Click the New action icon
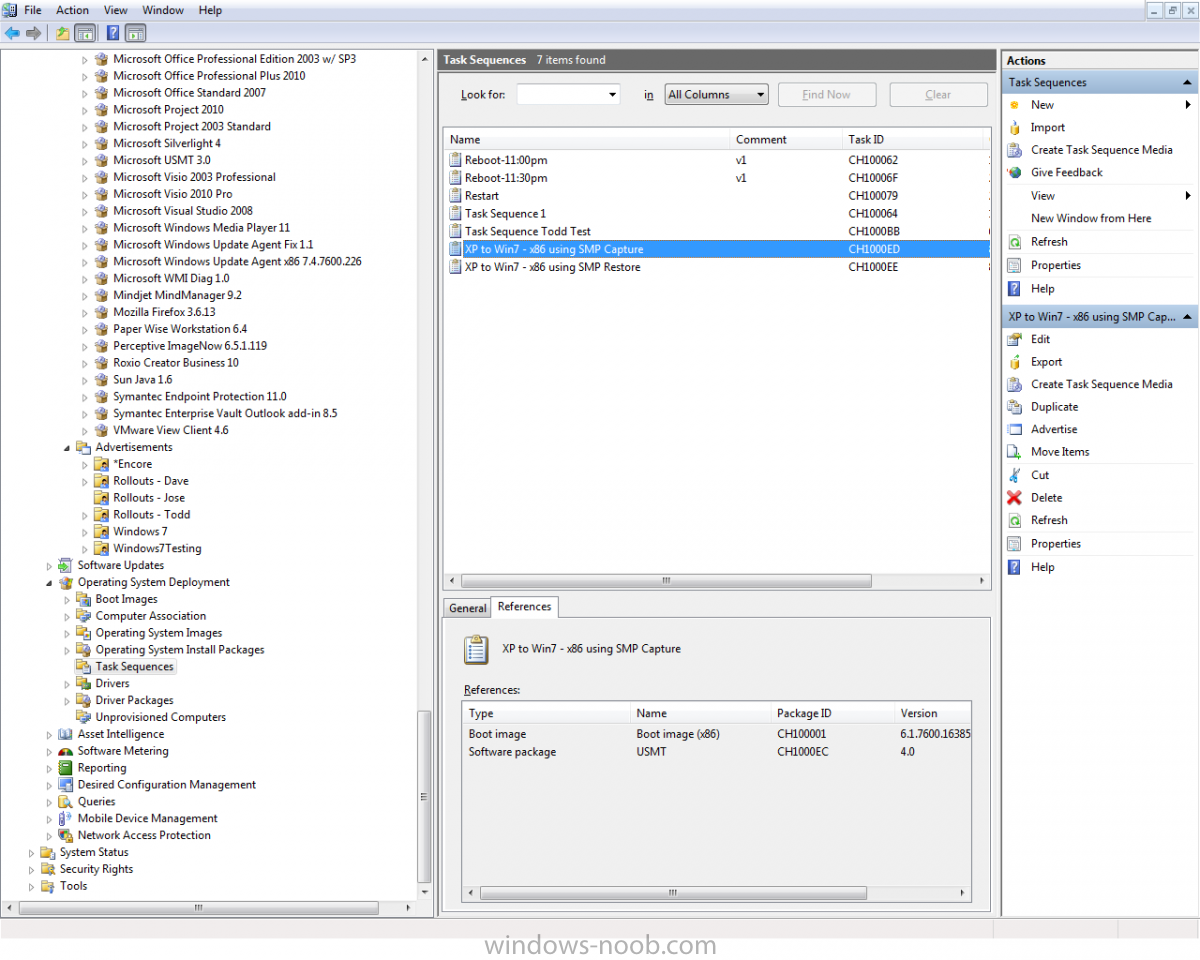 pos(1014,105)
